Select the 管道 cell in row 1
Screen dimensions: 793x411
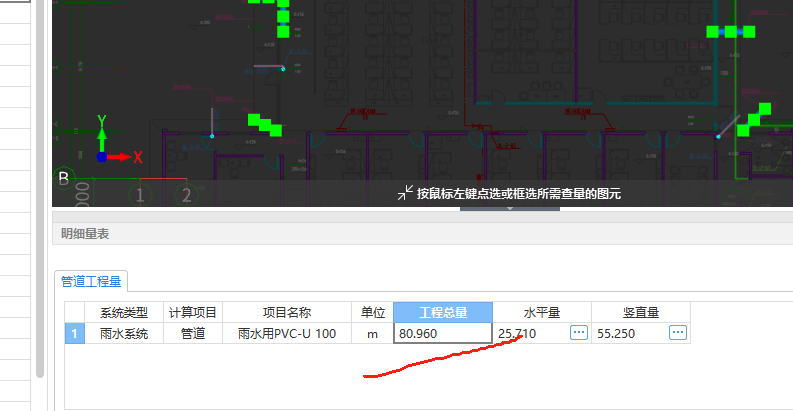(193, 334)
